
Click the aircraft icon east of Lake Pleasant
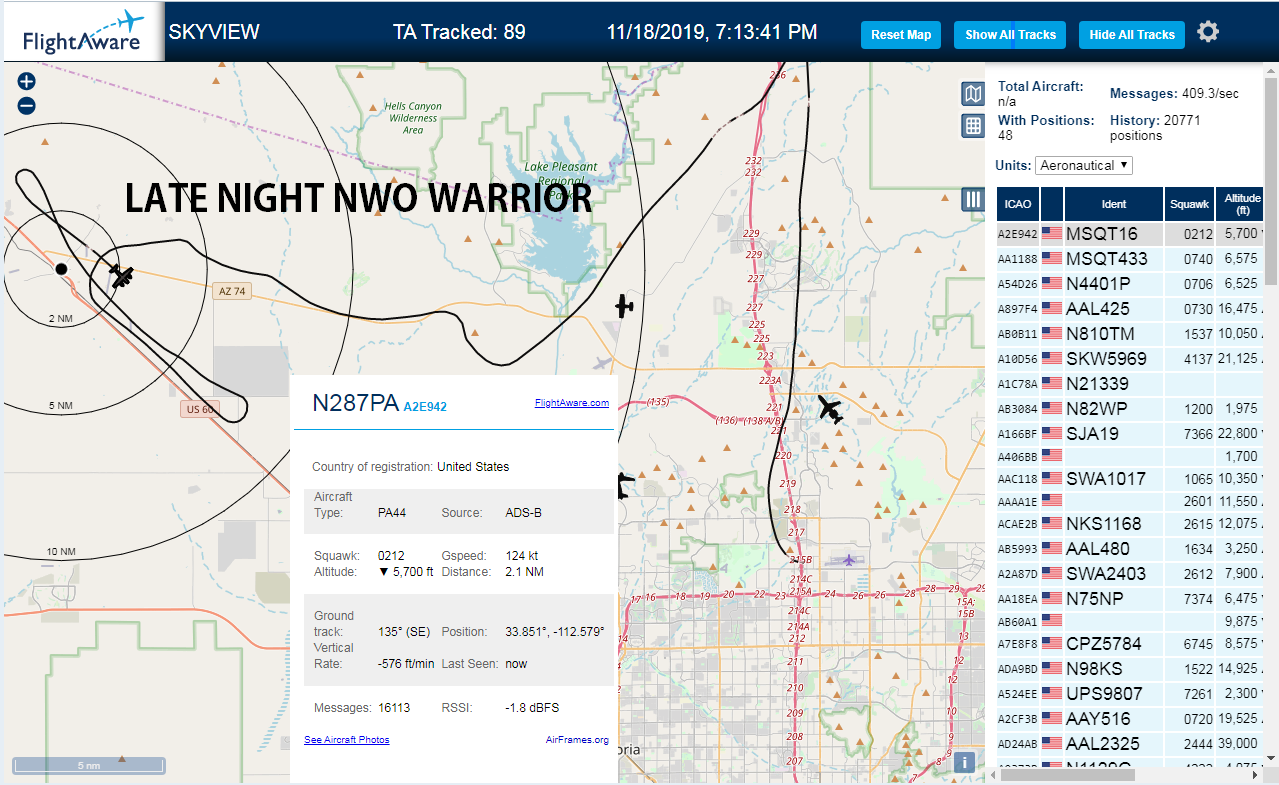[x=624, y=306]
